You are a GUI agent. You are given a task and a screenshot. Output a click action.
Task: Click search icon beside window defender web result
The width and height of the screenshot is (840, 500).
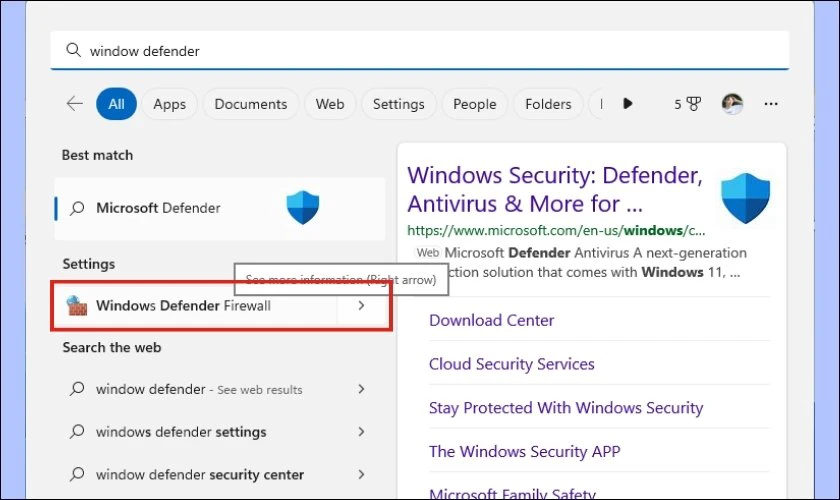(77, 389)
